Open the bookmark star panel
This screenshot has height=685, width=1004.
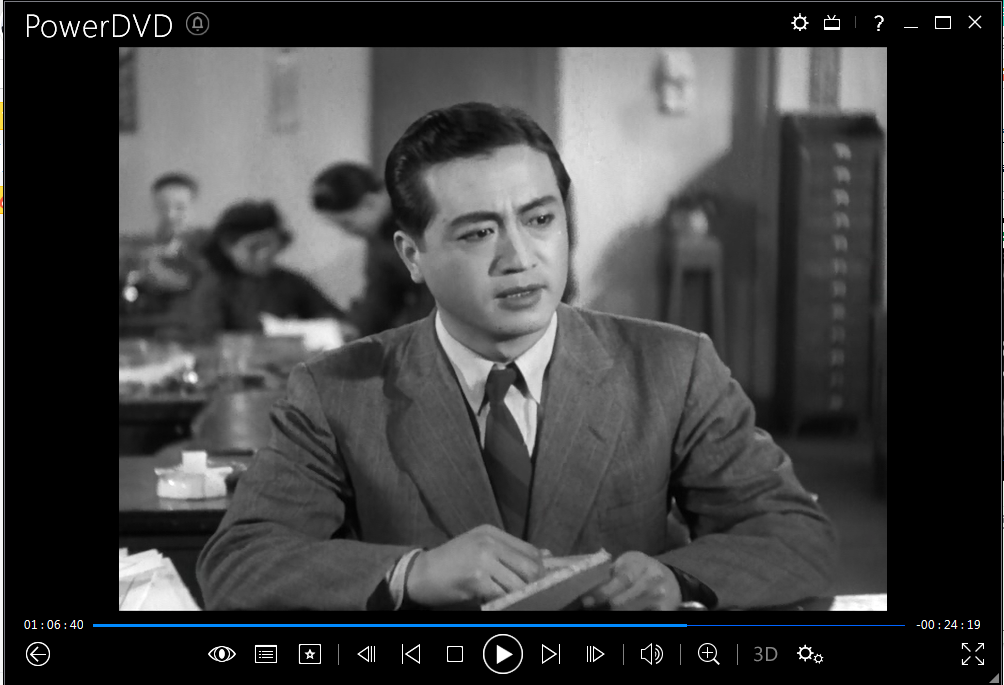[310, 654]
